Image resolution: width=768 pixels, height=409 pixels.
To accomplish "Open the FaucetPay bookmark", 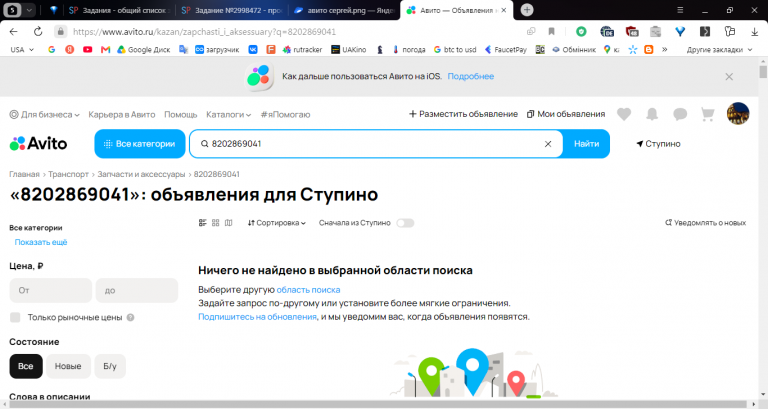I will point(505,49).
